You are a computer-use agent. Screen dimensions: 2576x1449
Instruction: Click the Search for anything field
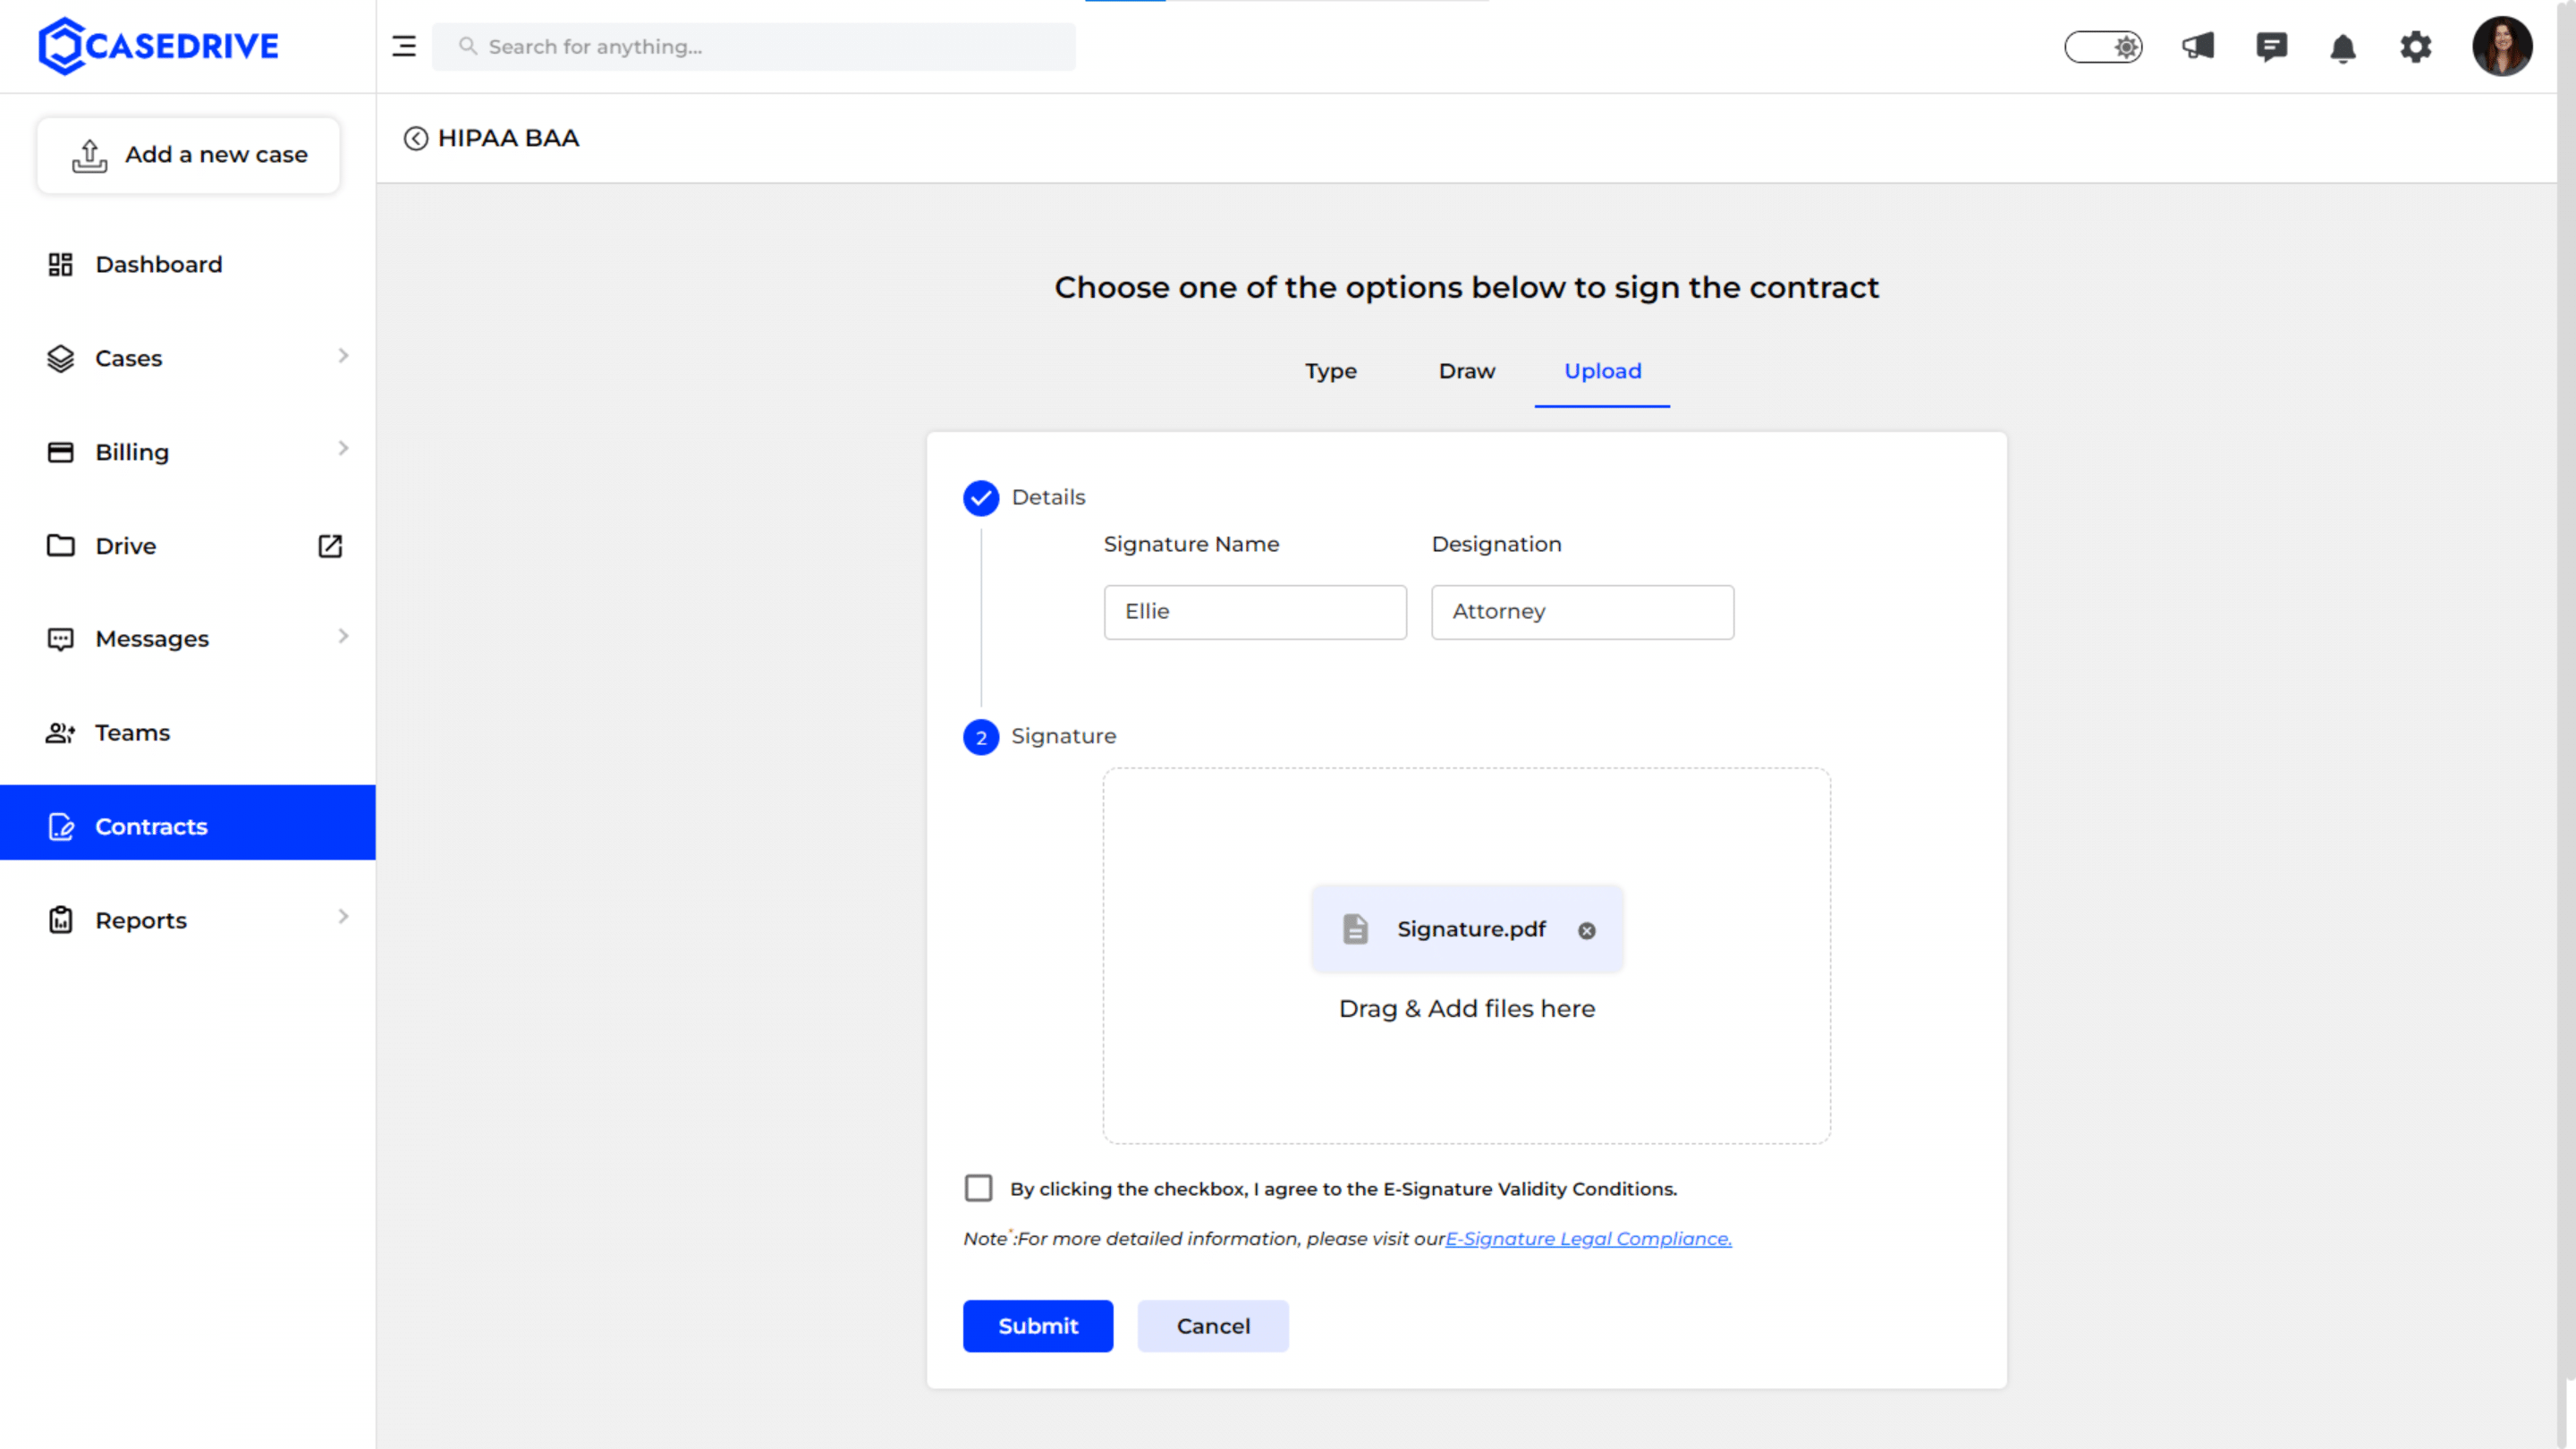click(x=754, y=46)
